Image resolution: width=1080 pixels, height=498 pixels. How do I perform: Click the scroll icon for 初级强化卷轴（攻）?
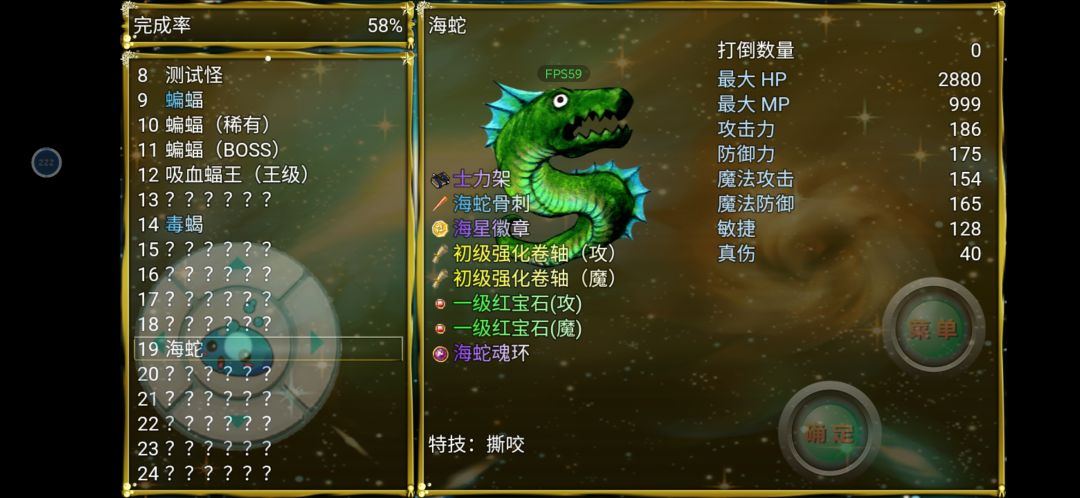point(440,253)
